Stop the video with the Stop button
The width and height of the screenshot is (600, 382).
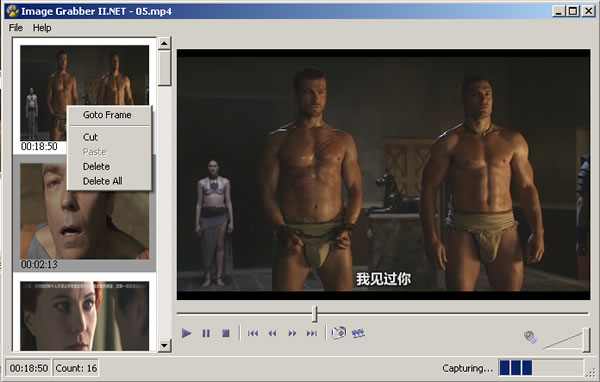pos(226,333)
